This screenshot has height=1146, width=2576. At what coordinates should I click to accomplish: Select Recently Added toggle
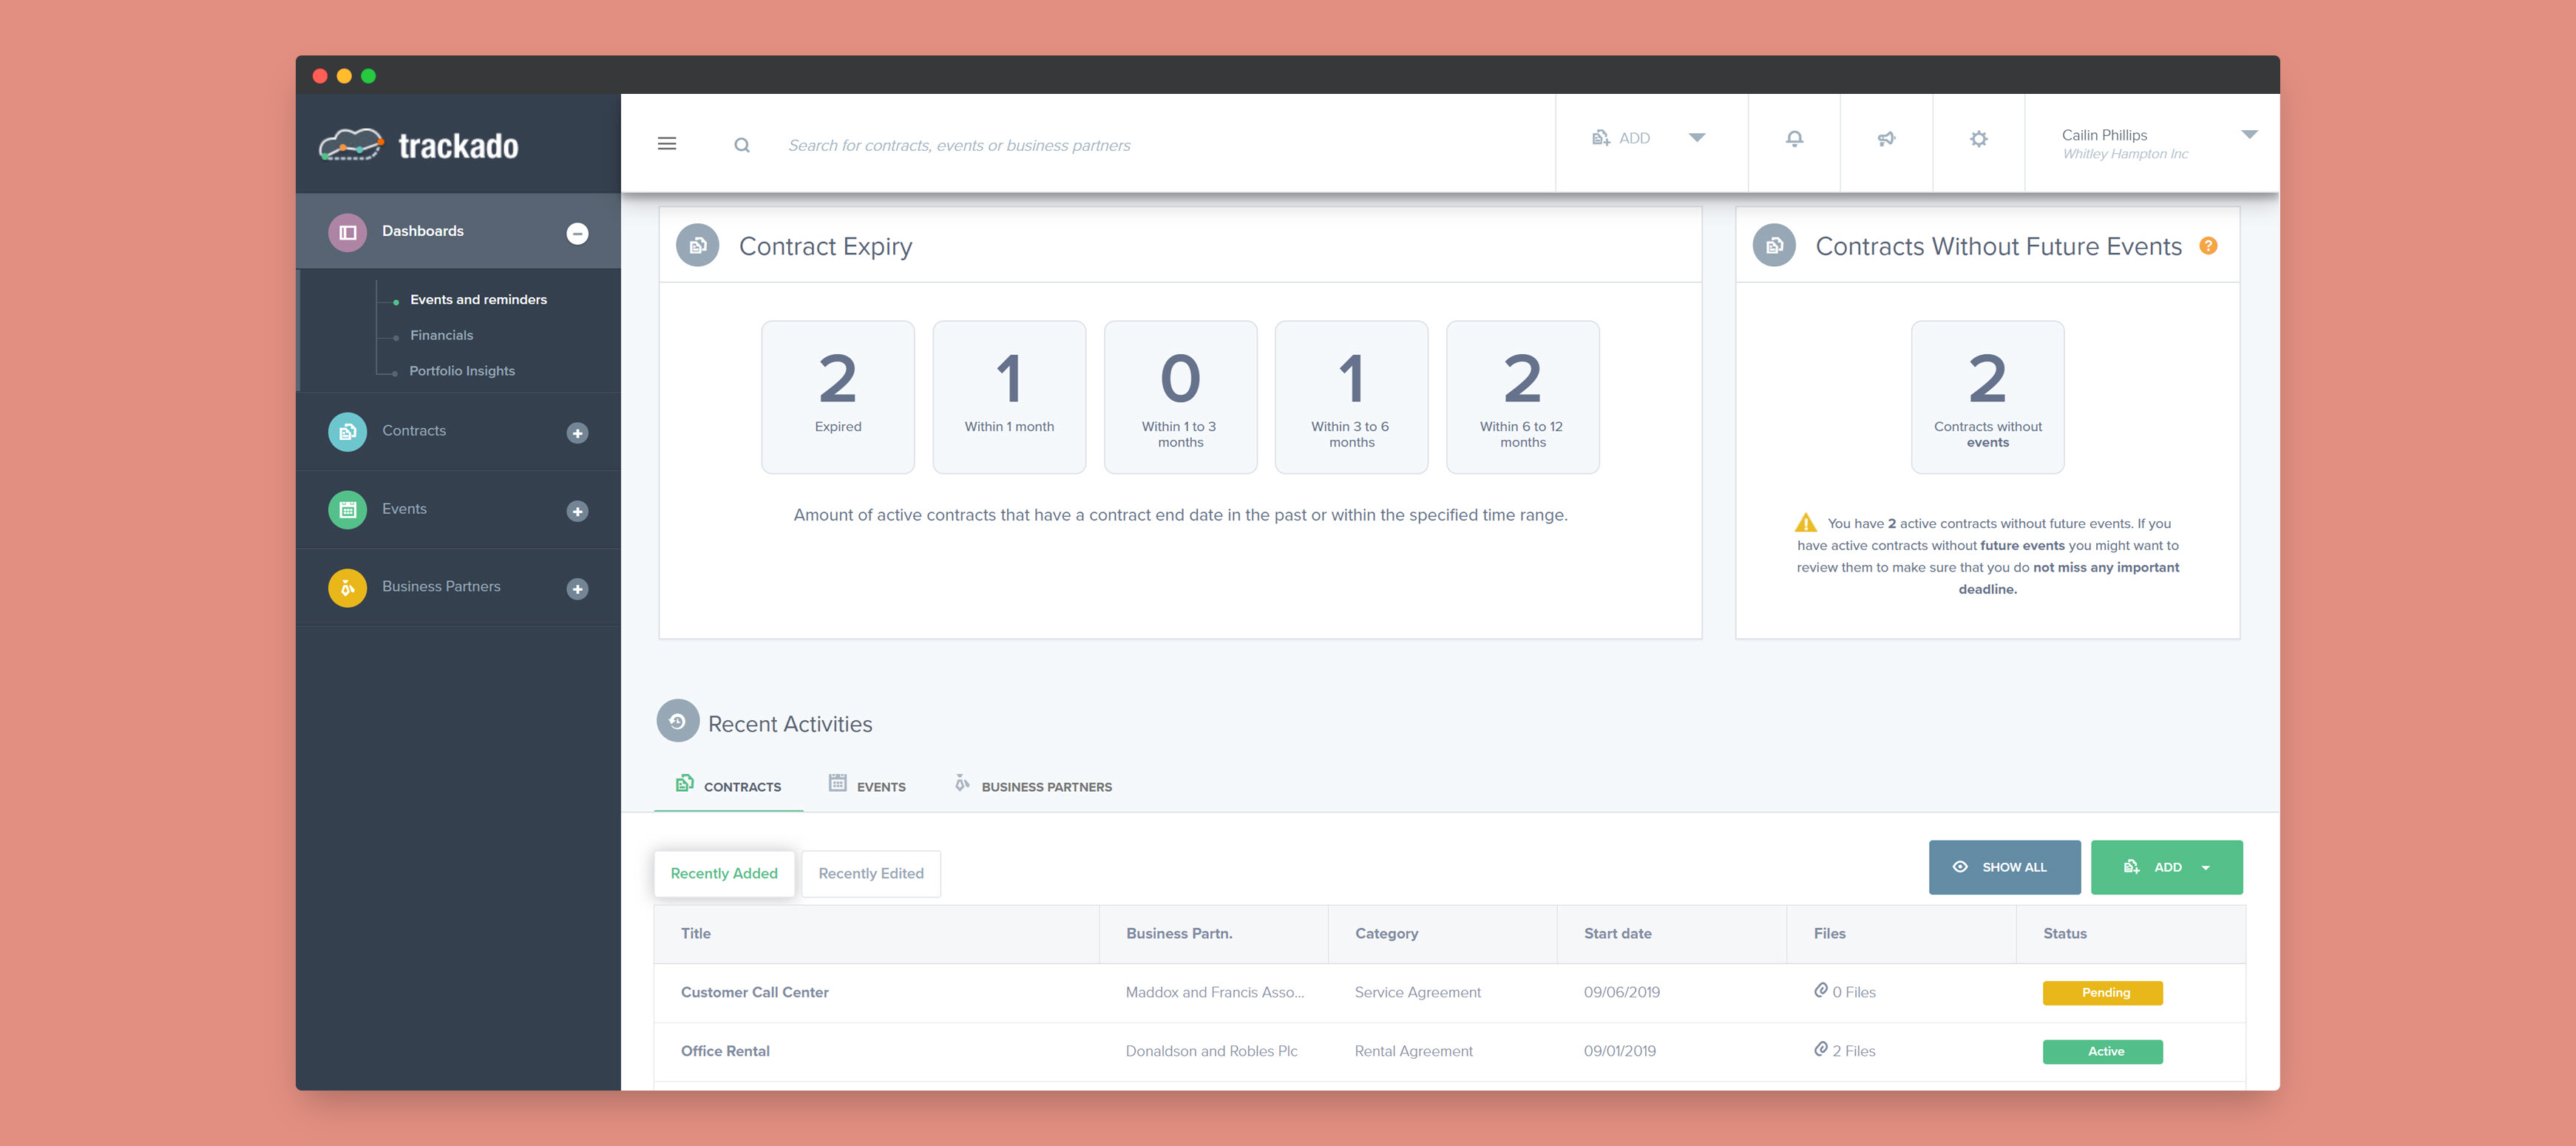[x=723, y=873]
